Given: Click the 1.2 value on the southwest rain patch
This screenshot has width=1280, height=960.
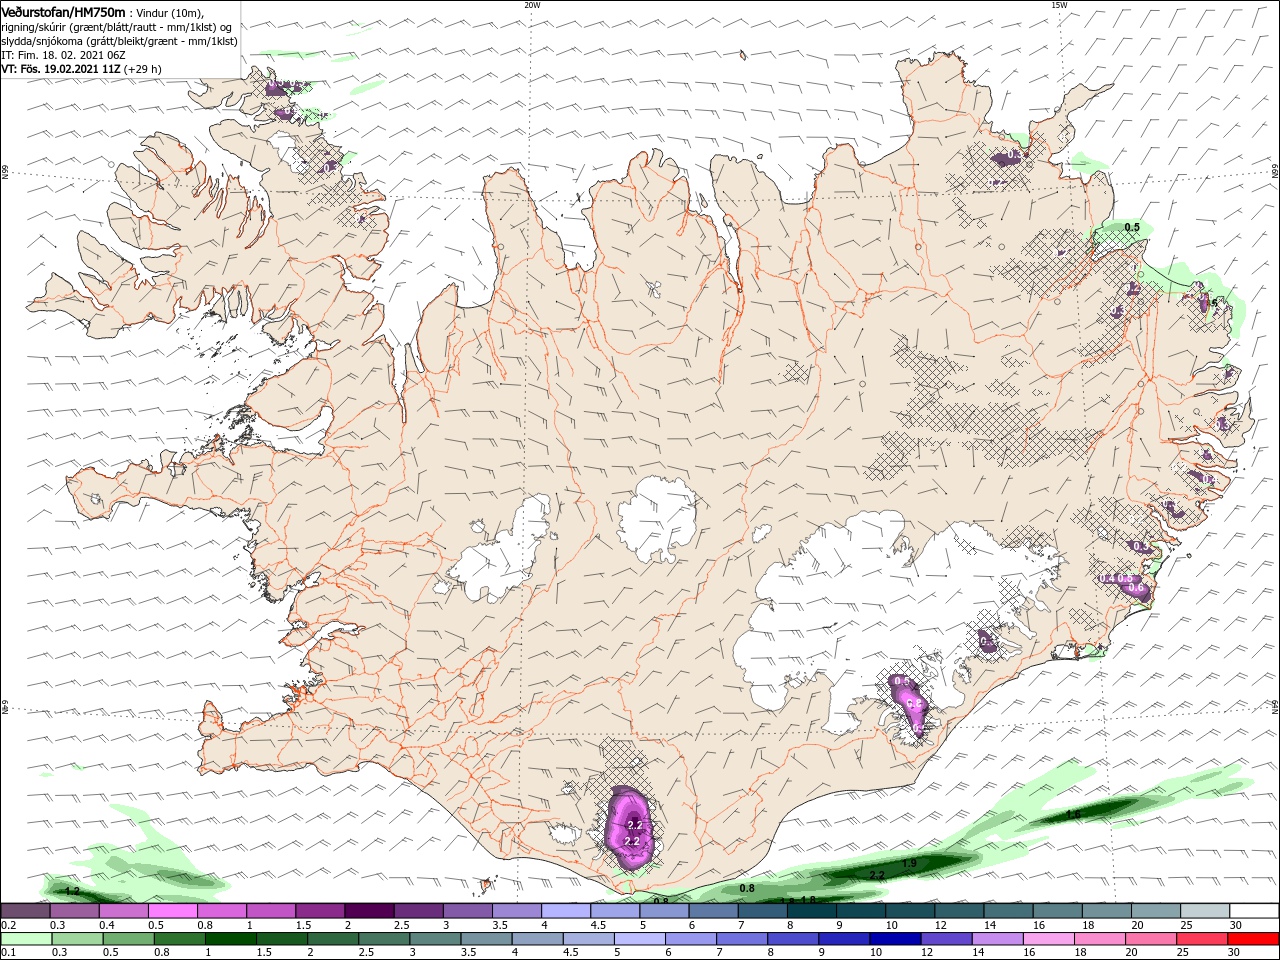Looking at the screenshot, I should pos(72,890).
